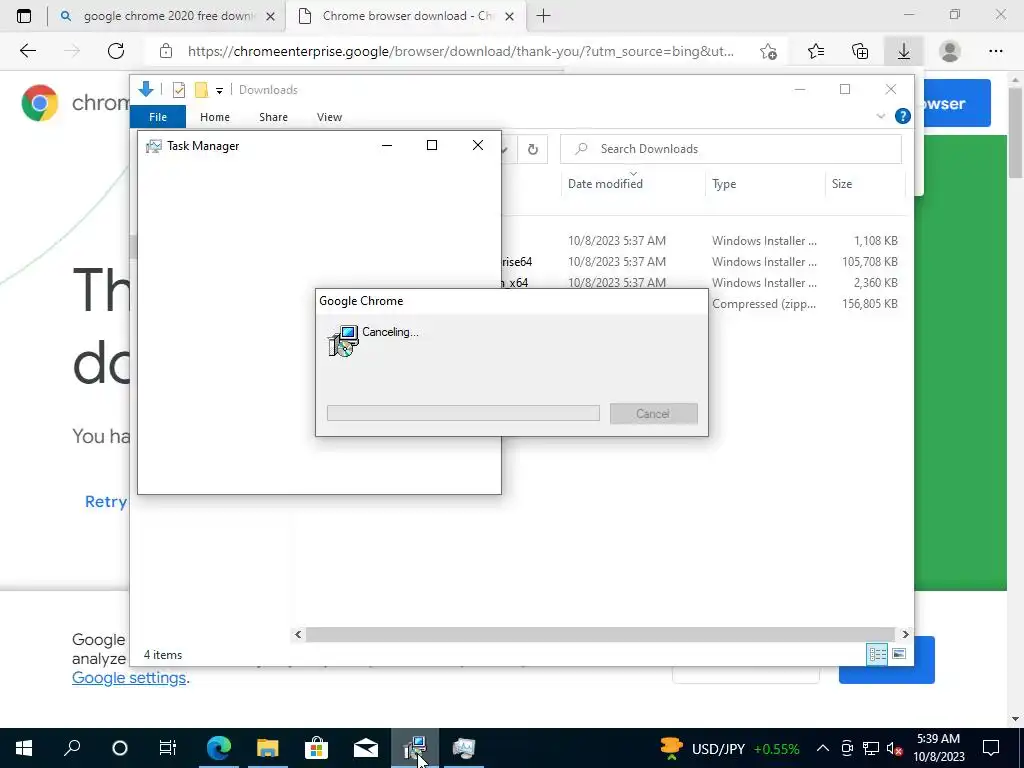The height and width of the screenshot is (768, 1024).
Task: Refresh the Edge page
Action: click(x=116, y=51)
